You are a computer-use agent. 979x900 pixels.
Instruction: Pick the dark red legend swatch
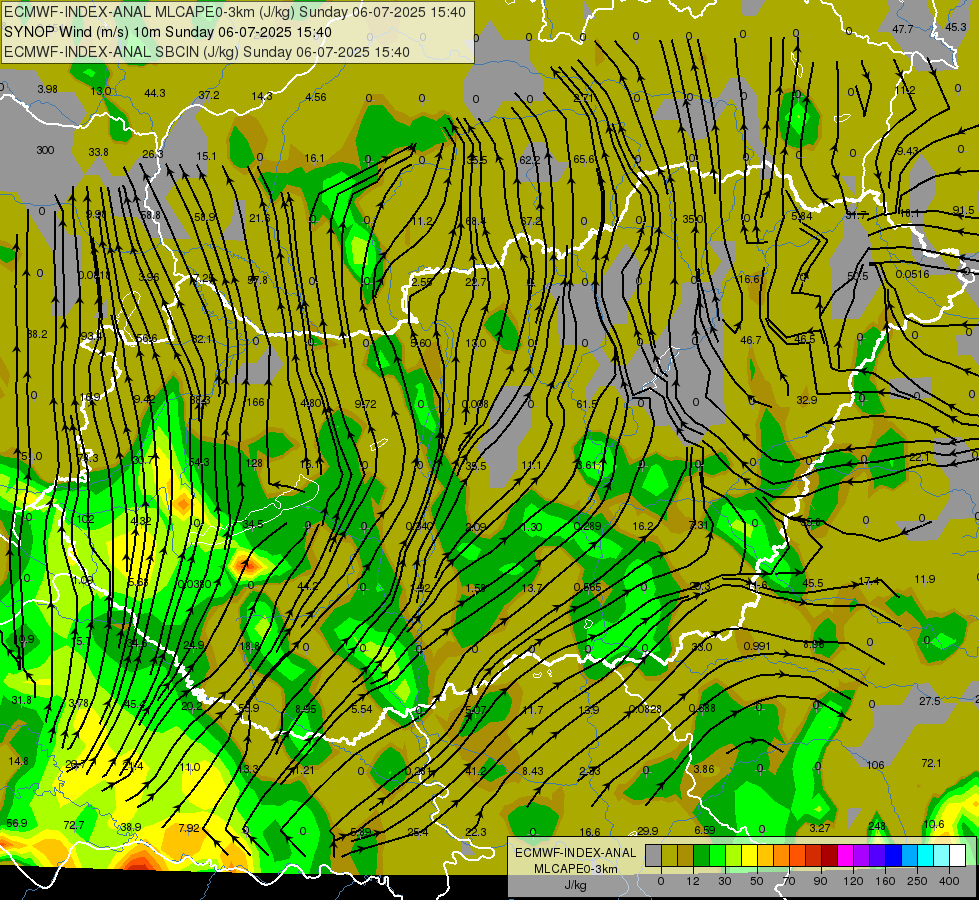coord(829,855)
